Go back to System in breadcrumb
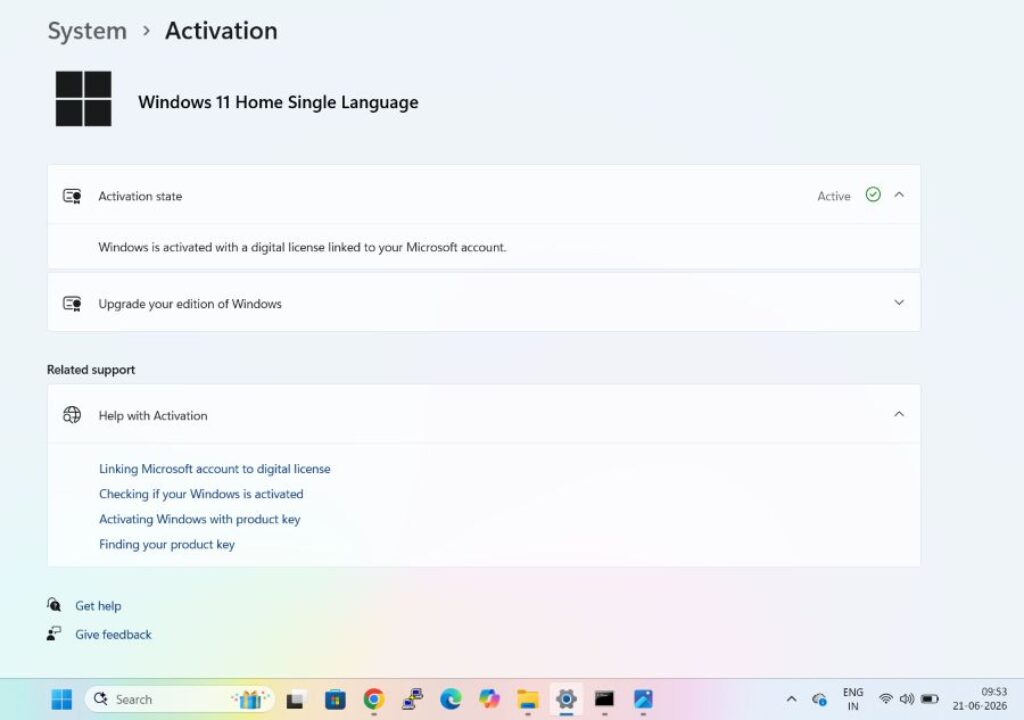Image resolution: width=1024 pixels, height=720 pixels. click(87, 31)
